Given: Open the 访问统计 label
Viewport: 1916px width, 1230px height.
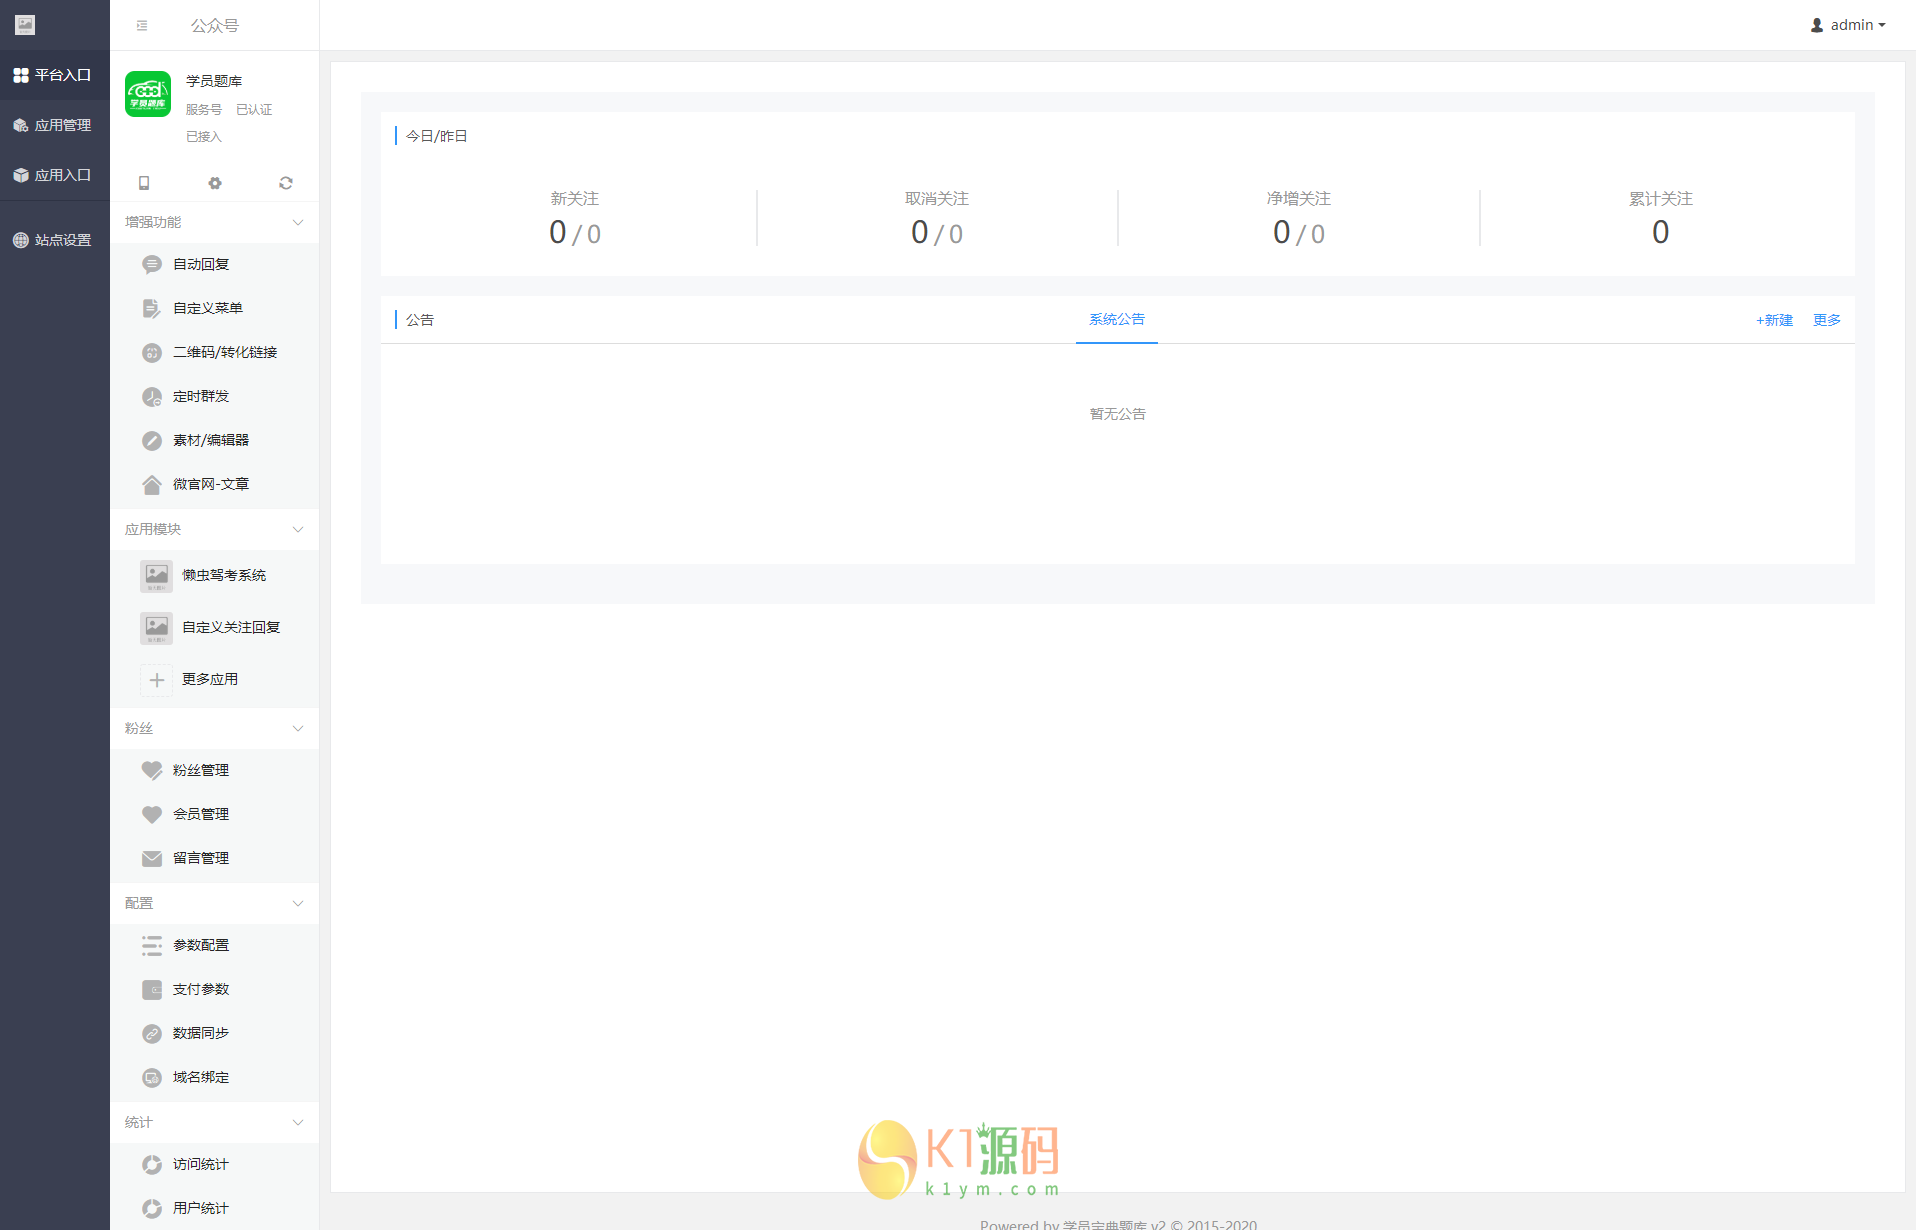Looking at the screenshot, I should tap(201, 1164).
